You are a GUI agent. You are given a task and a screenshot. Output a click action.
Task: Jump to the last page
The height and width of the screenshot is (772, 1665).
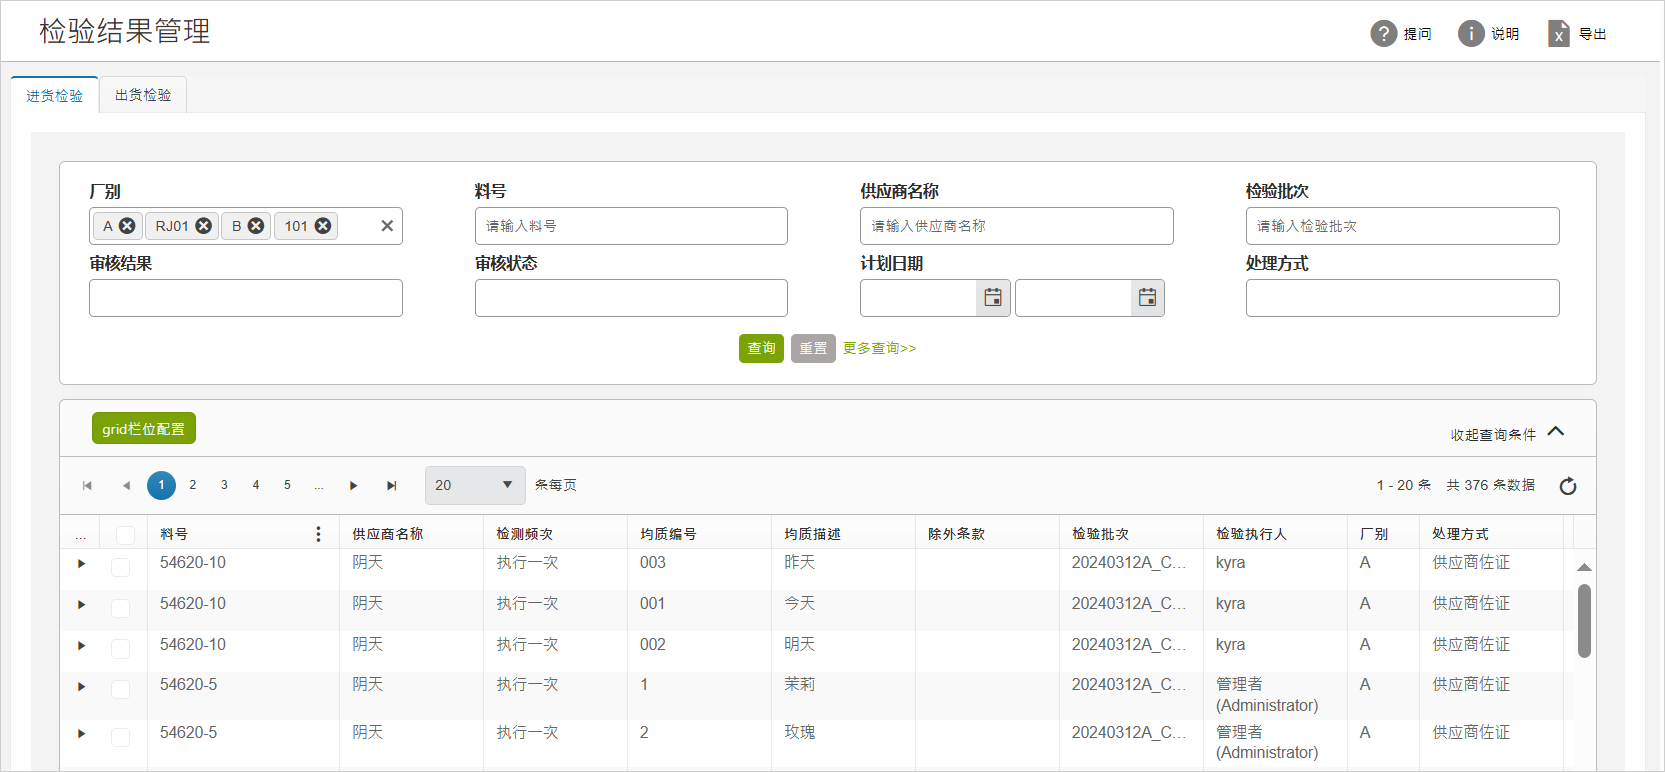coord(392,485)
